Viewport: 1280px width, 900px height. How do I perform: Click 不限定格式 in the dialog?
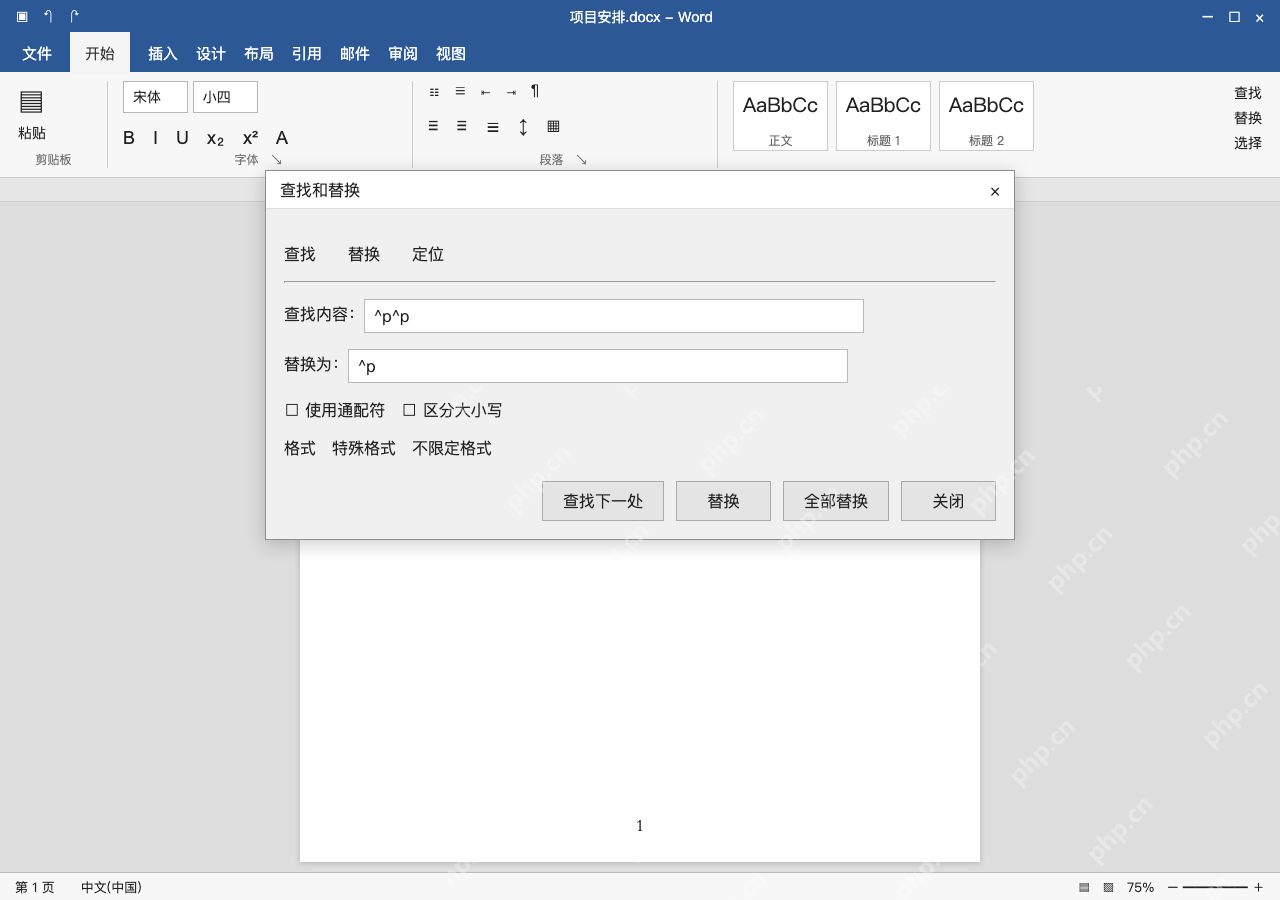click(x=452, y=448)
